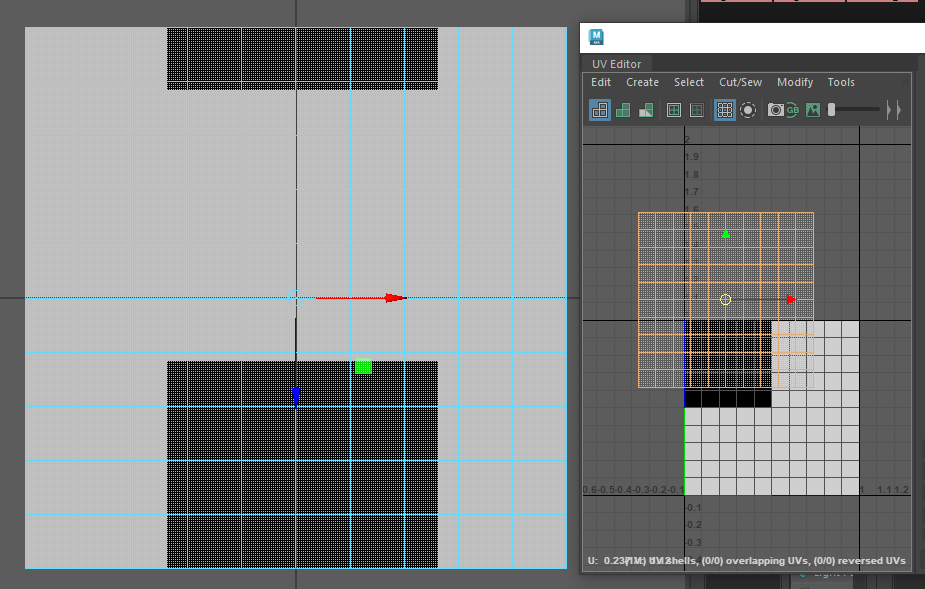Click the red X-axis arrow in viewport
The height and width of the screenshot is (589, 925).
pyautogui.click(x=395, y=298)
